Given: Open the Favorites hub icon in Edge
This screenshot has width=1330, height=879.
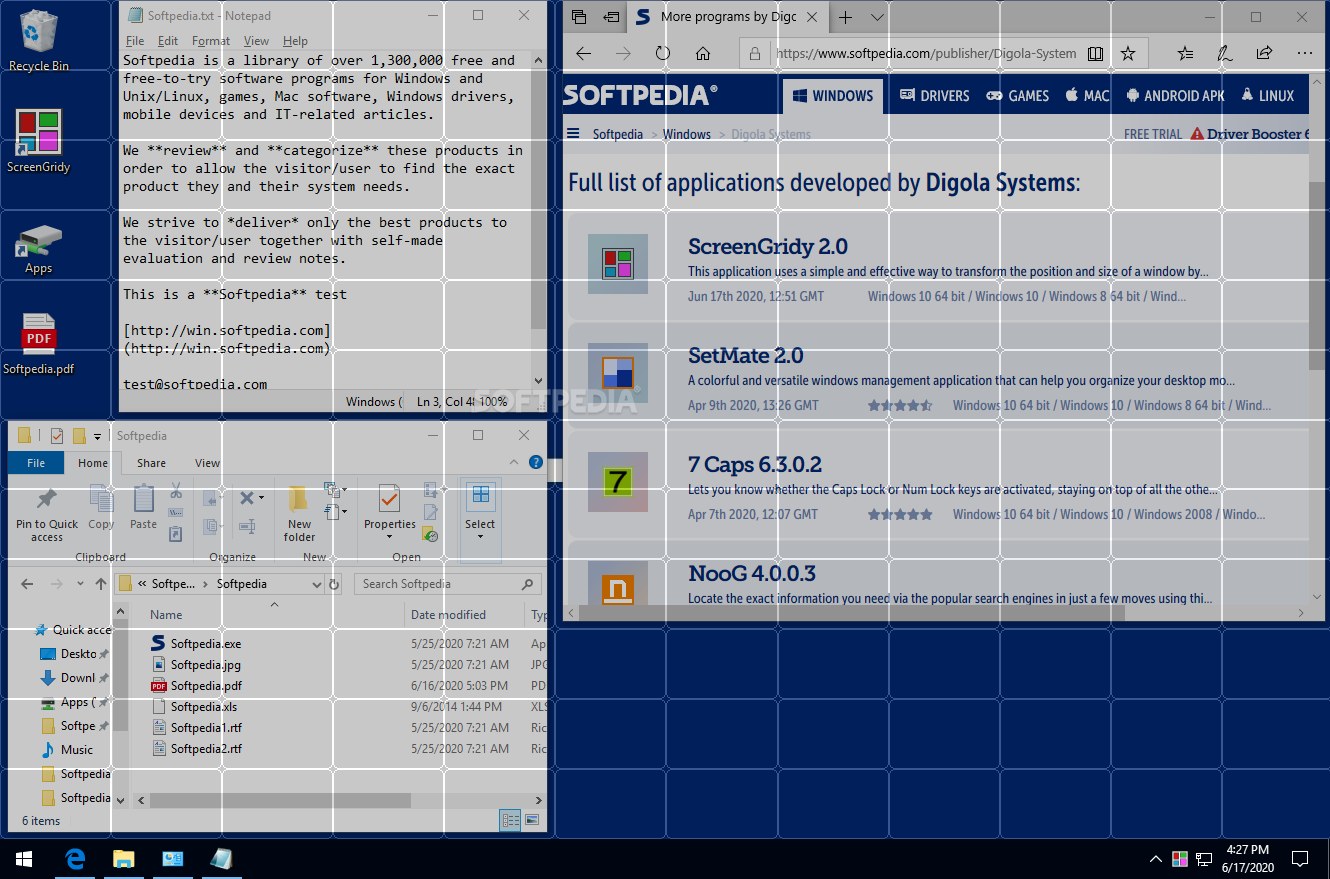Looking at the screenshot, I should pos(1185,54).
